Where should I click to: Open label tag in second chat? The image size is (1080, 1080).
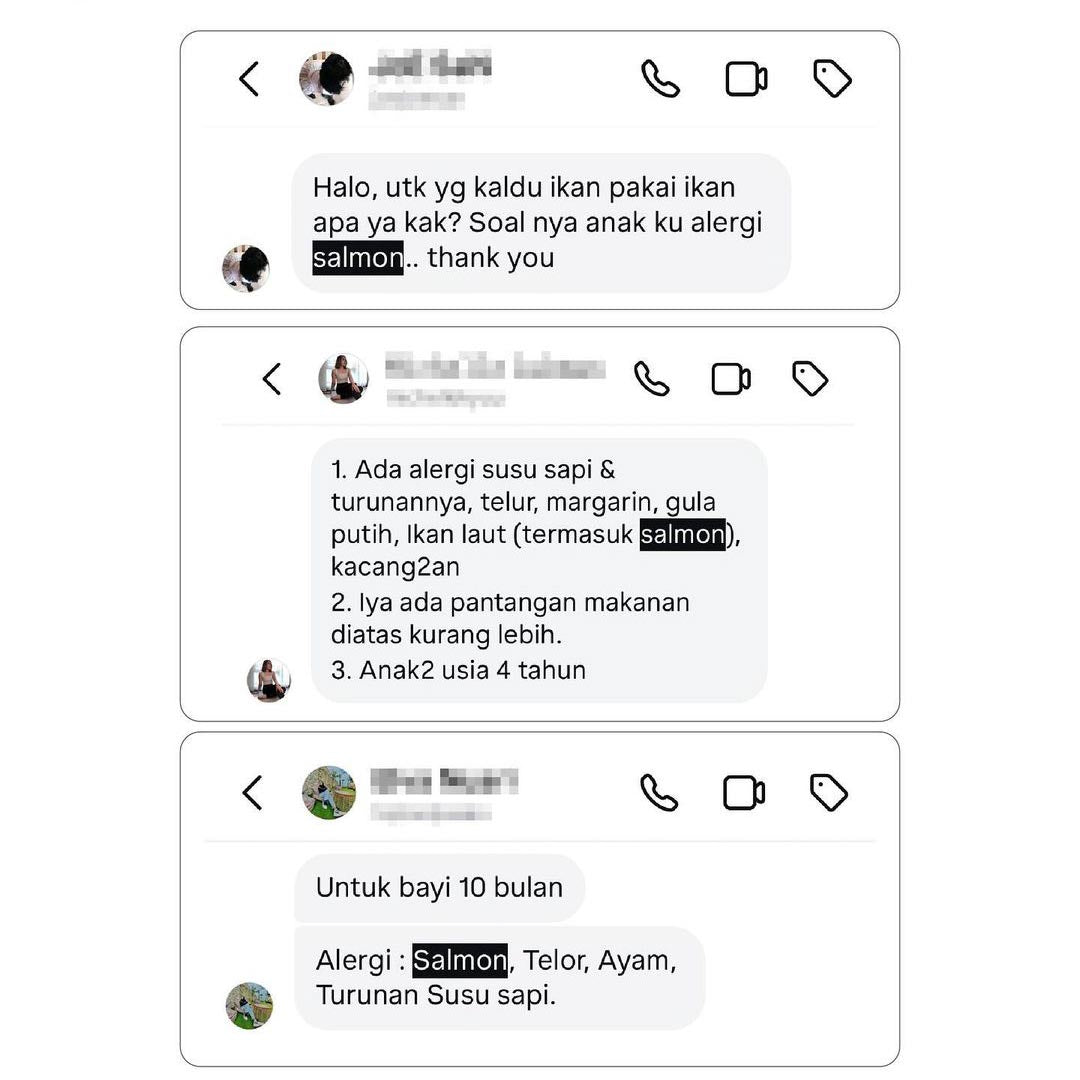810,378
